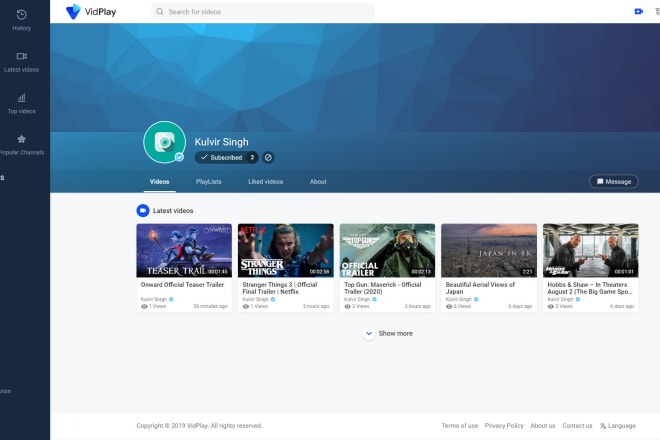Switch to the Liked videos tab
Screen dimensions: 660x440
pos(266,182)
